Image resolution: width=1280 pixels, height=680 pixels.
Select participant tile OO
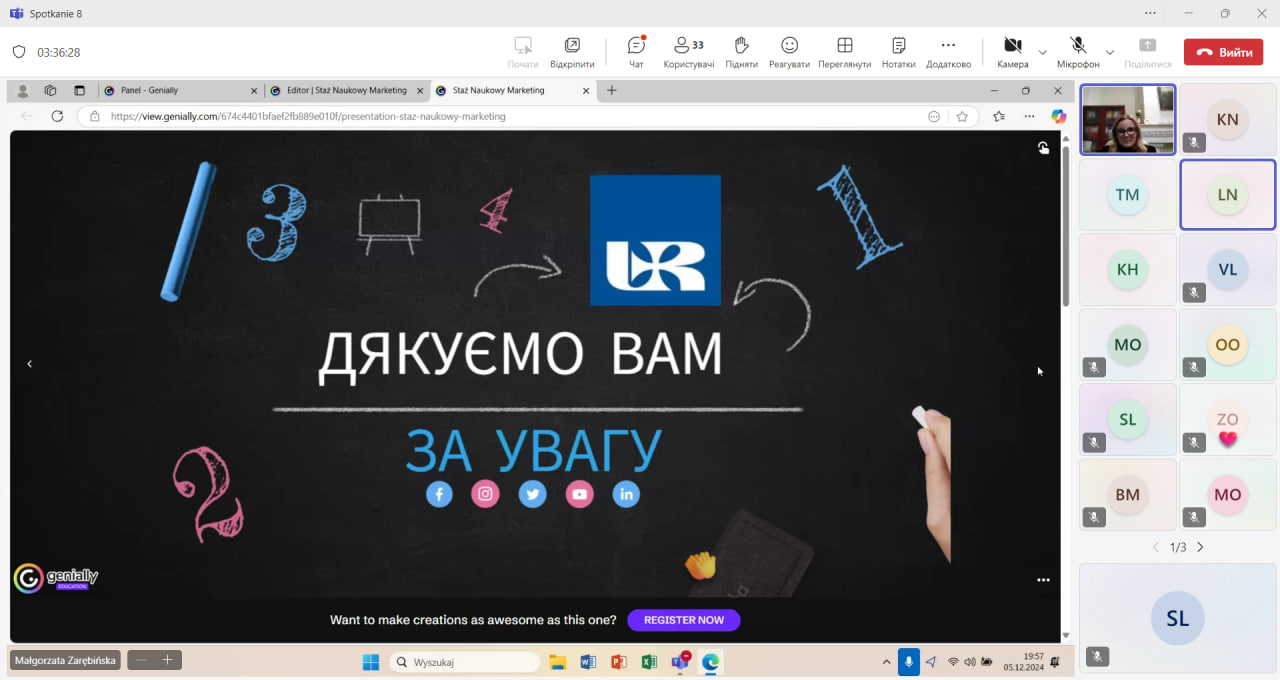point(1227,344)
